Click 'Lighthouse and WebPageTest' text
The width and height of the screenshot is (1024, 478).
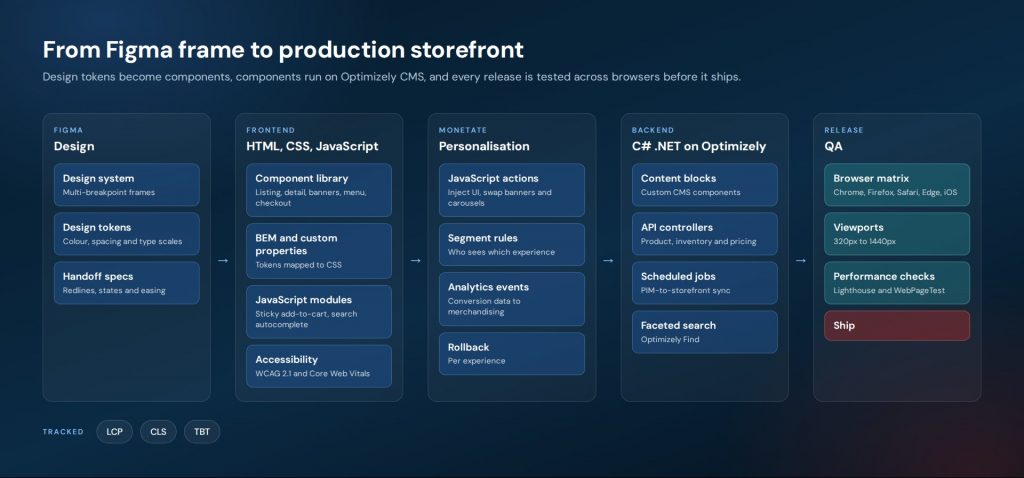click(889, 291)
